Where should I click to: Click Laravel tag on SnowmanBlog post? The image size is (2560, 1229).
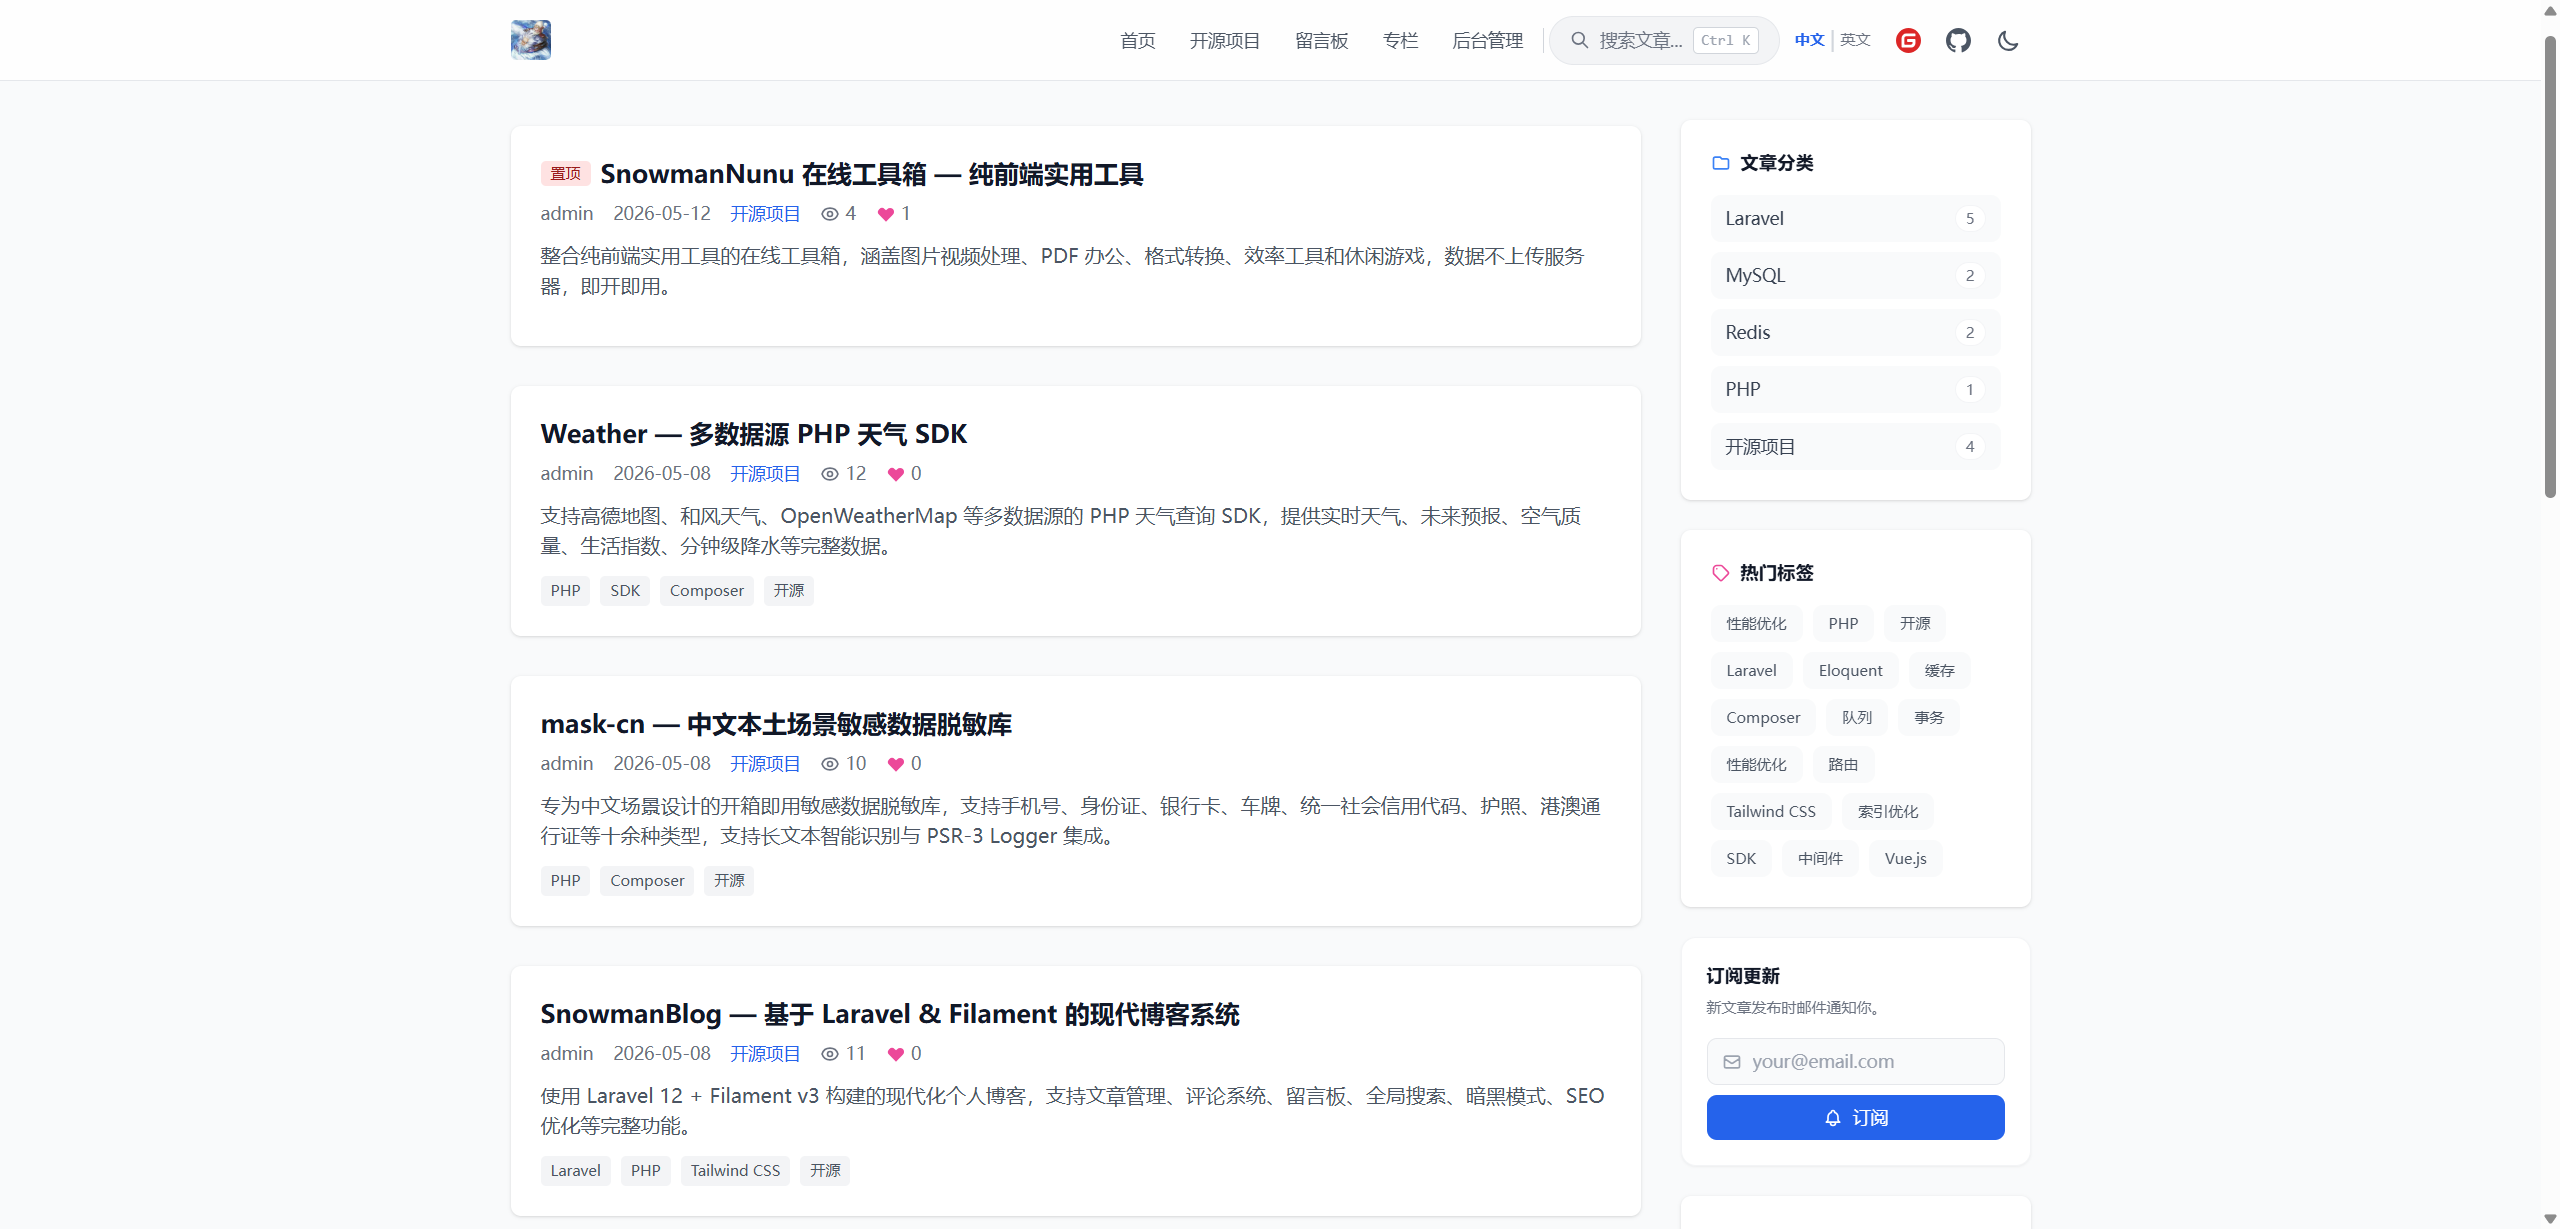point(575,1171)
